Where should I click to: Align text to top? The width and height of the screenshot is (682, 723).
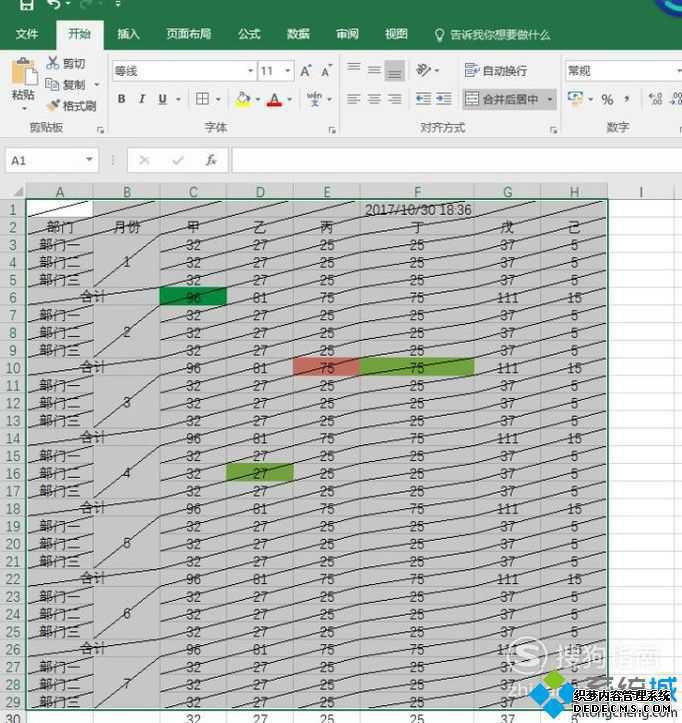(x=354, y=70)
